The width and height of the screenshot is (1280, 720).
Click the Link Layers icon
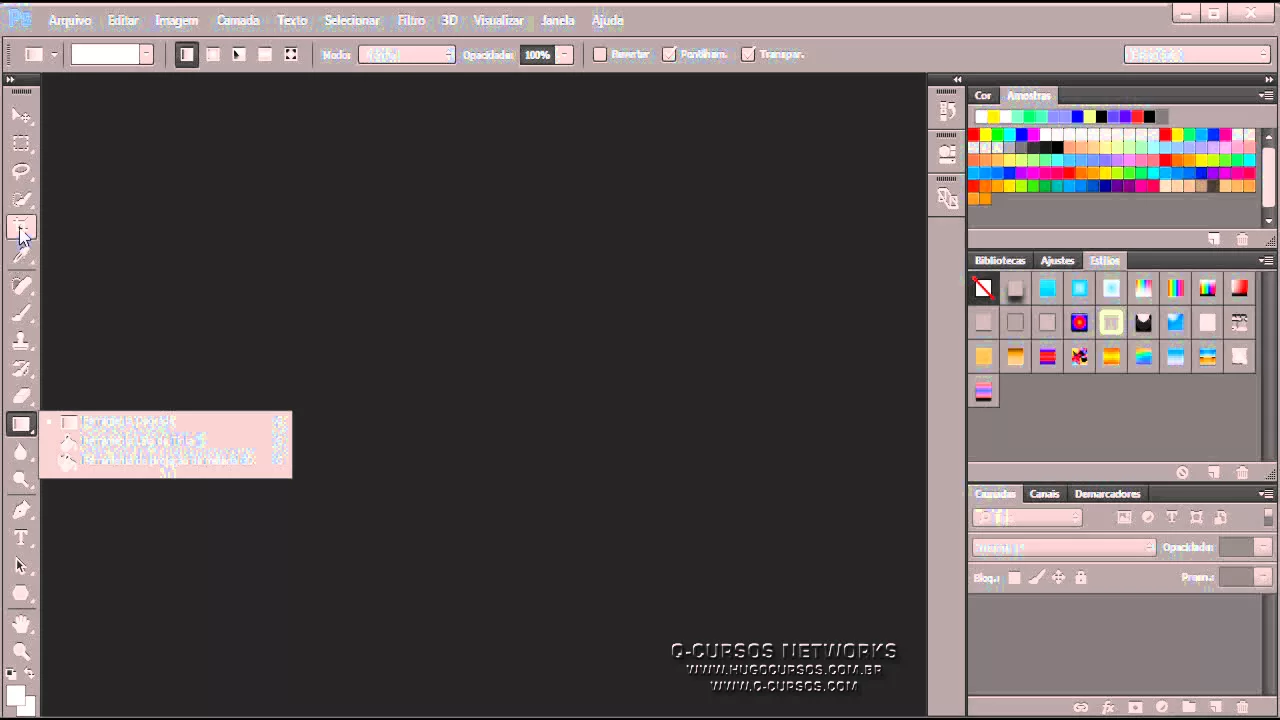[1081, 708]
